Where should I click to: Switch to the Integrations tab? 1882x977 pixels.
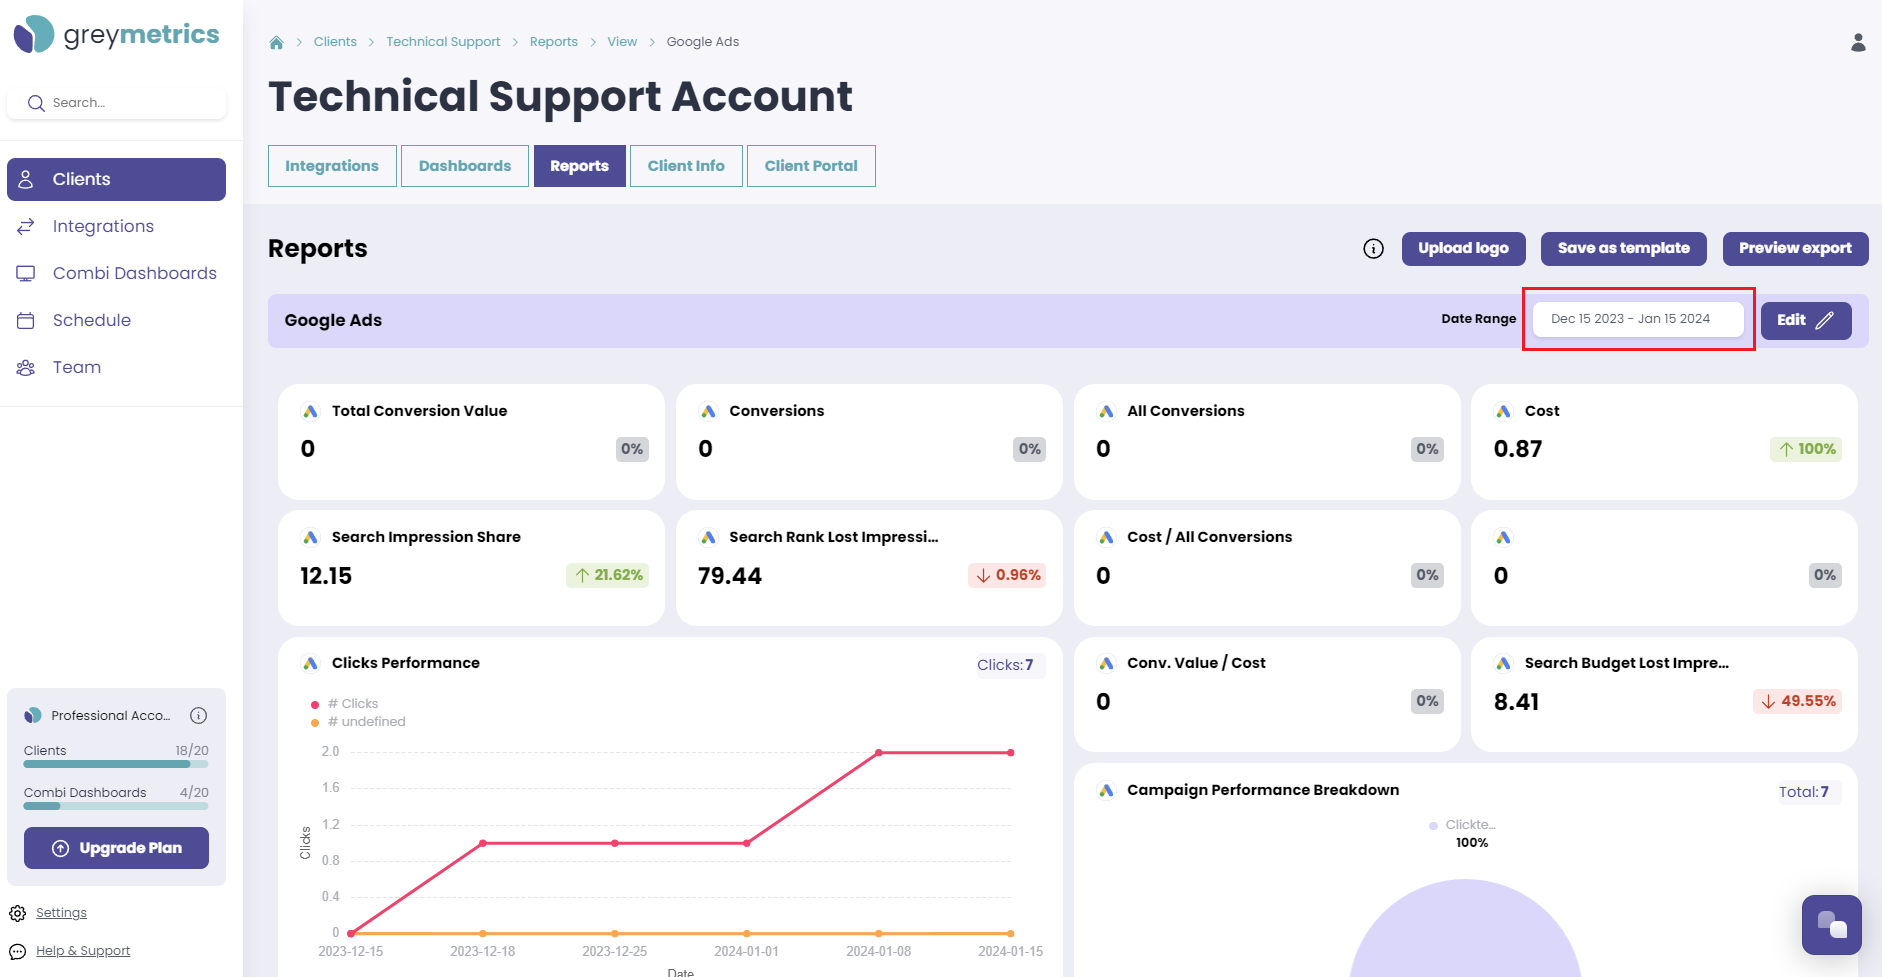click(x=332, y=166)
